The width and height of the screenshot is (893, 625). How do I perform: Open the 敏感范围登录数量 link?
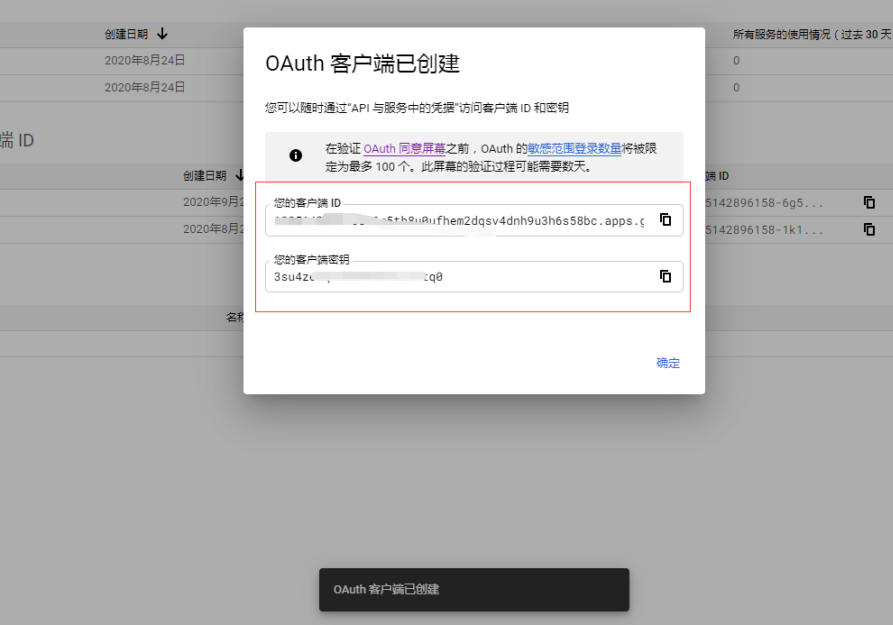(574, 149)
